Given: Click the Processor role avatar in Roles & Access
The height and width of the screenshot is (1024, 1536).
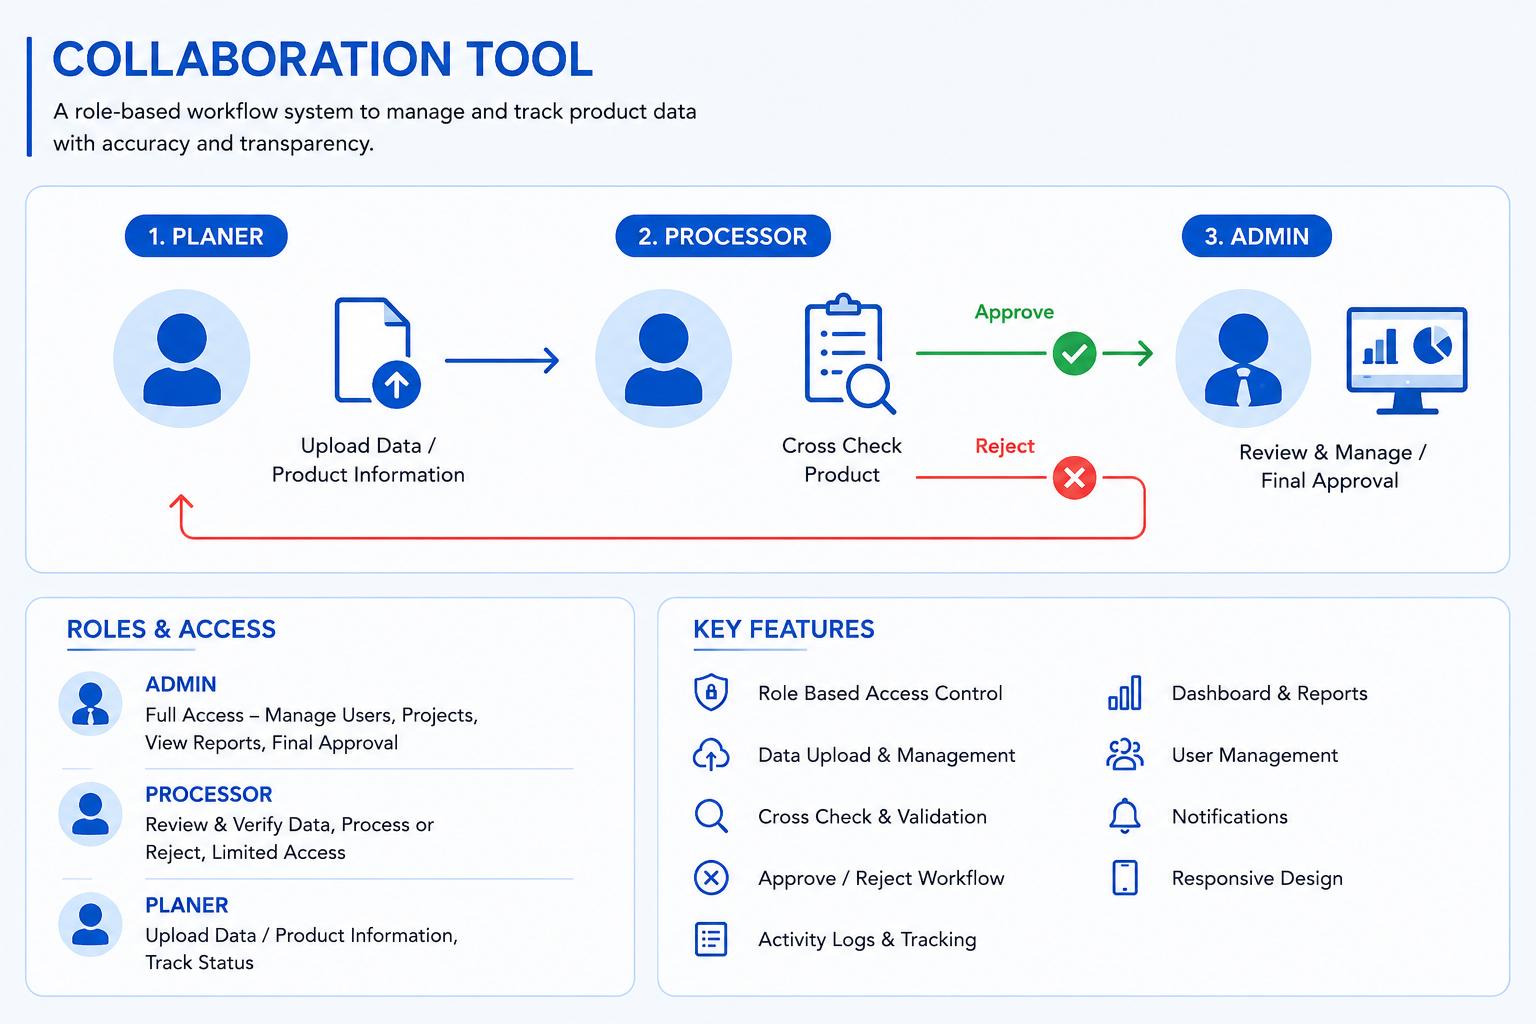Looking at the screenshot, I should click(90, 814).
